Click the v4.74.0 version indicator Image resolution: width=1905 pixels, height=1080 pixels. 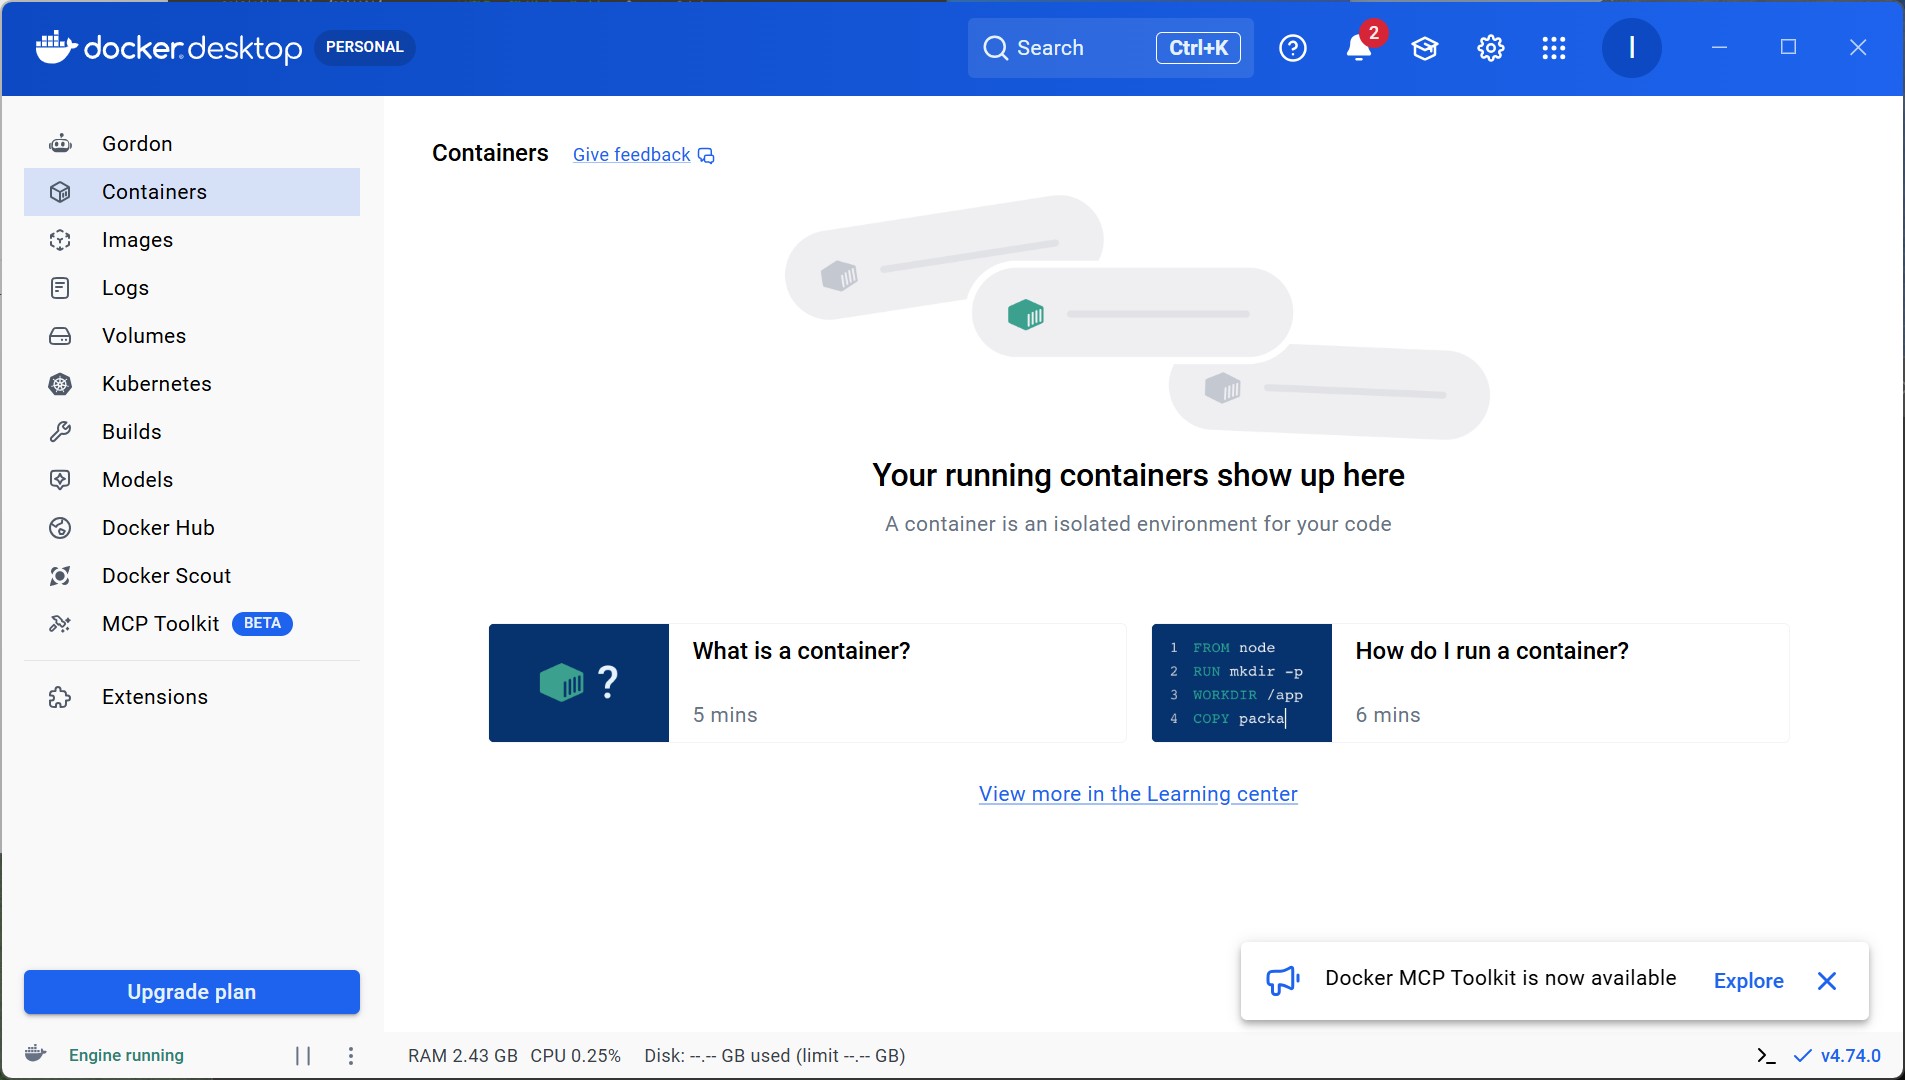pyautogui.click(x=1851, y=1056)
